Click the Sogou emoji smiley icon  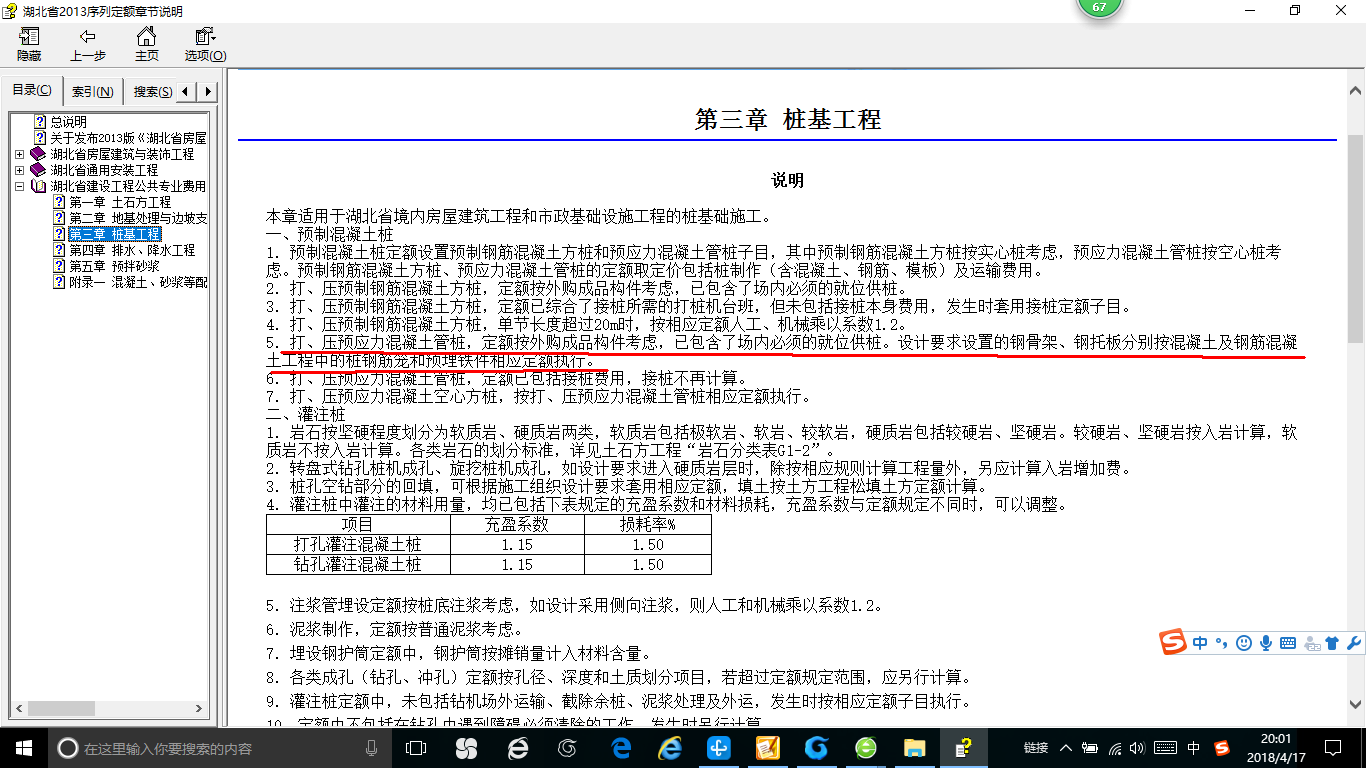point(1243,643)
